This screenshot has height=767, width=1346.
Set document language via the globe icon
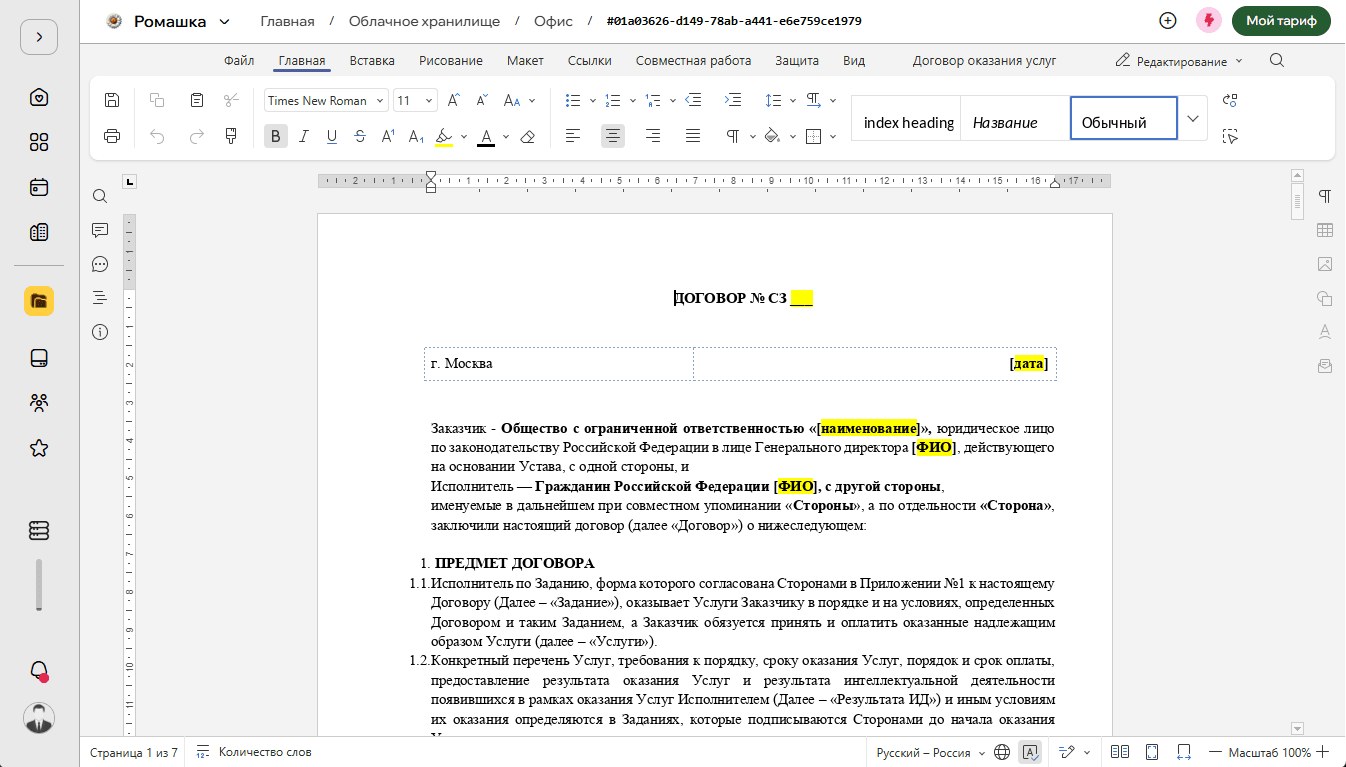pos(1003,752)
